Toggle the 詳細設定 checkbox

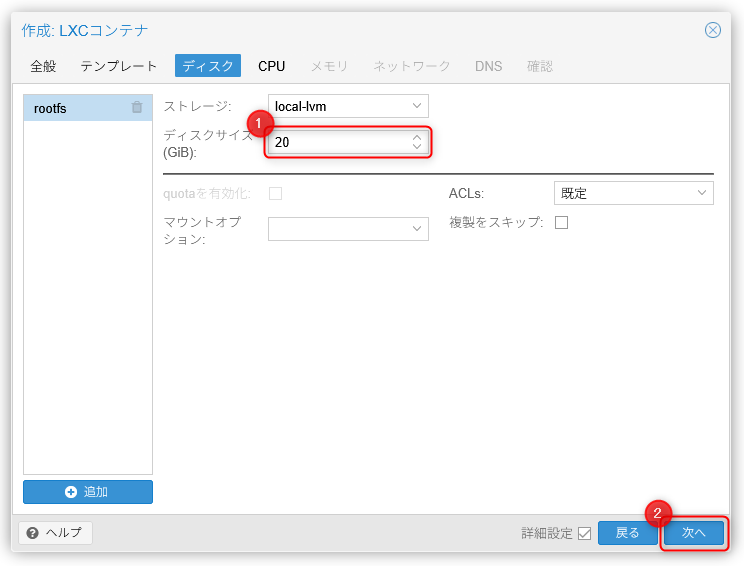(x=584, y=533)
